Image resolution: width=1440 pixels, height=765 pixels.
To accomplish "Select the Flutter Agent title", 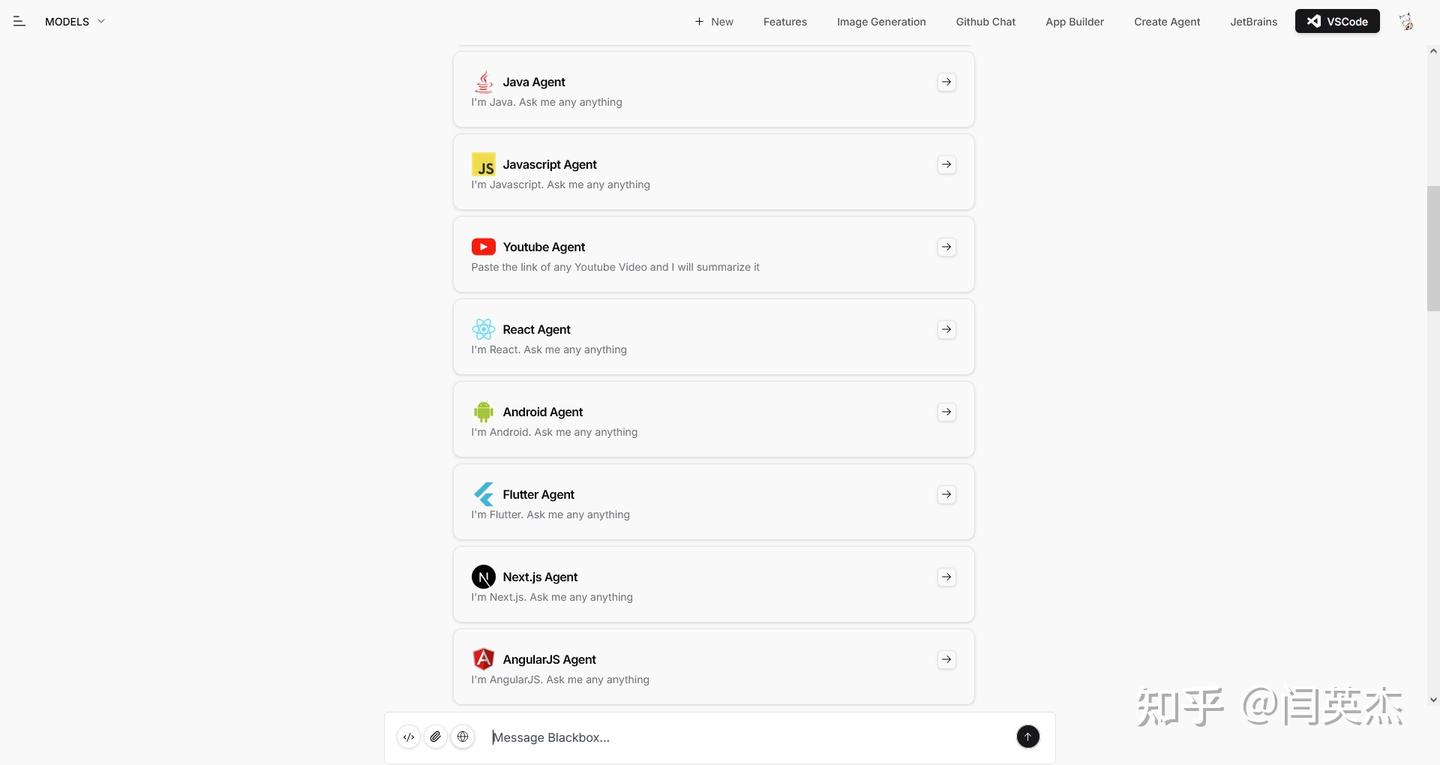I will (x=539, y=494).
